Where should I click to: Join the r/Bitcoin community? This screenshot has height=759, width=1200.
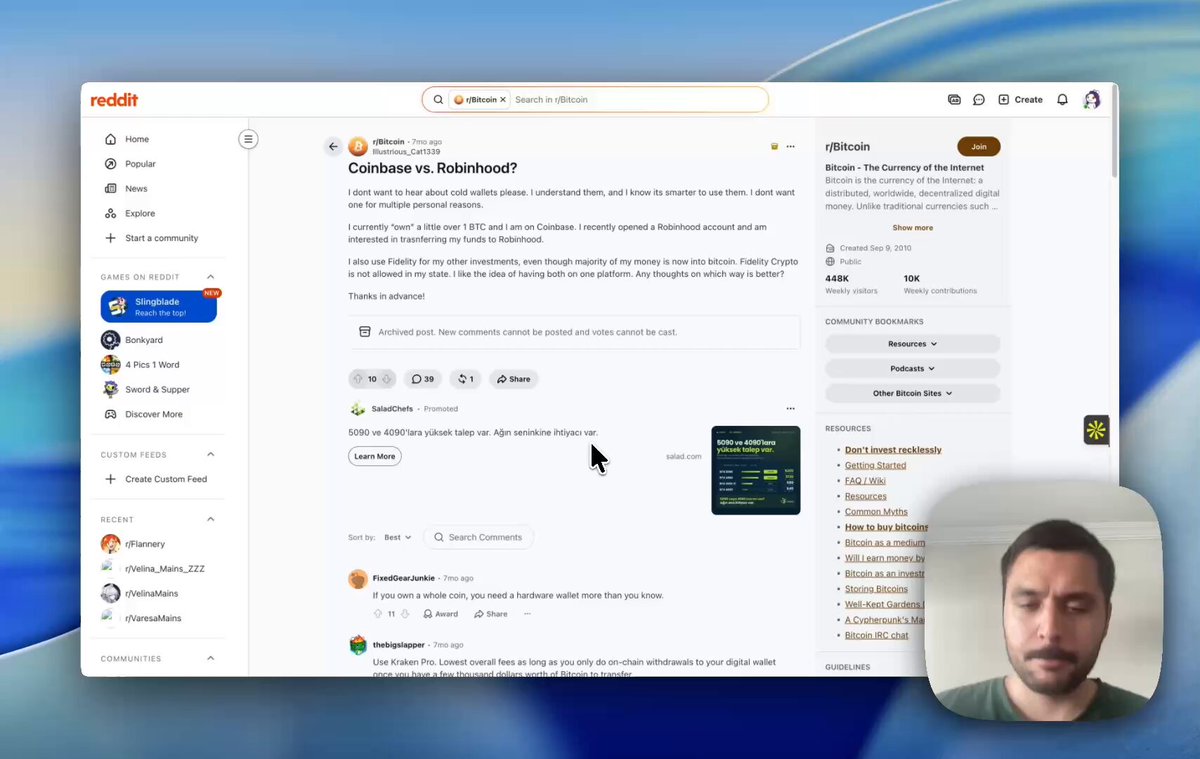click(x=979, y=147)
